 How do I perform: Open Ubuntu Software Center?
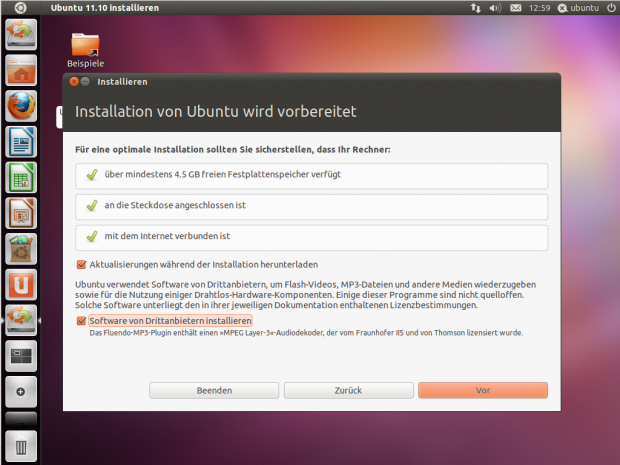[x=21, y=249]
